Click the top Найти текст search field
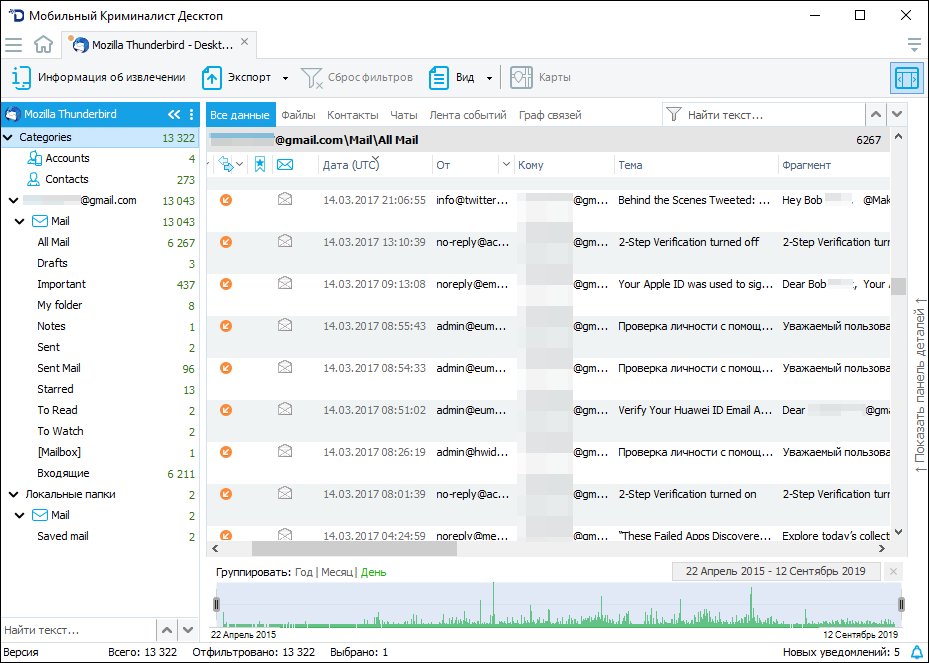 point(764,115)
